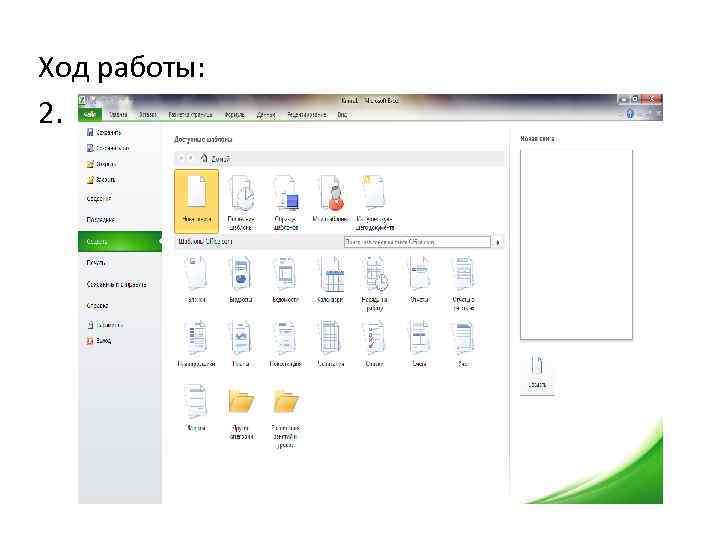
Task: Open the Календари template category
Action: pyautogui.click(x=330, y=279)
